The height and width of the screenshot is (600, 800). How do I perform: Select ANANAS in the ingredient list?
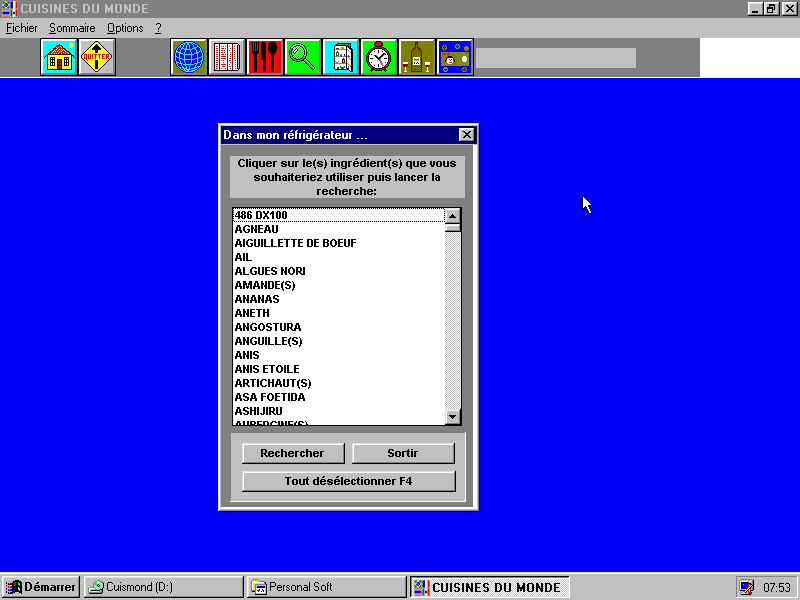[x=257, y=299]
